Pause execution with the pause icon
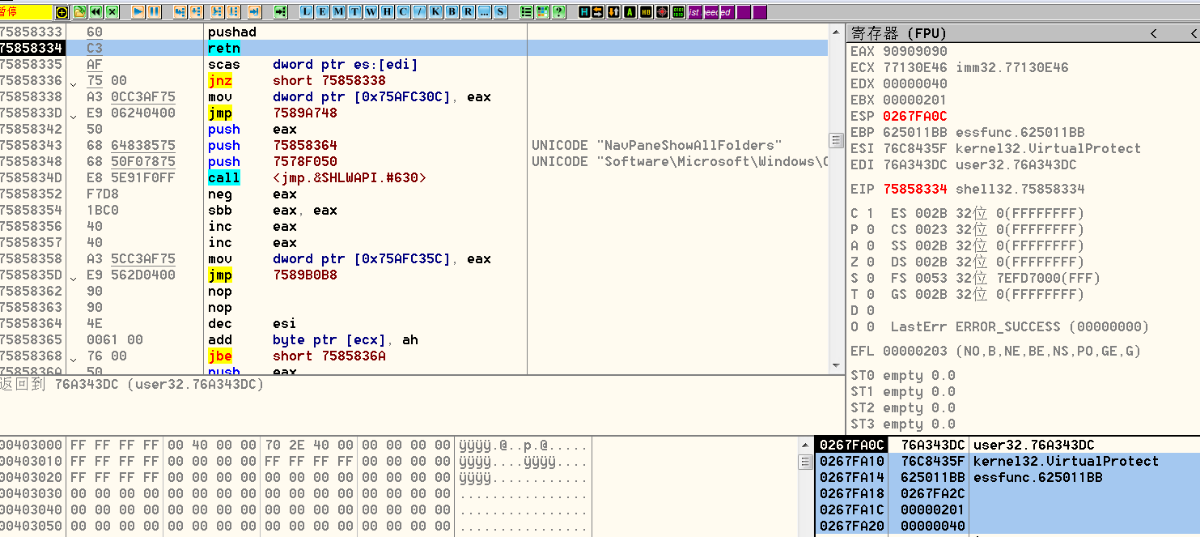 (x=154, y=11)
